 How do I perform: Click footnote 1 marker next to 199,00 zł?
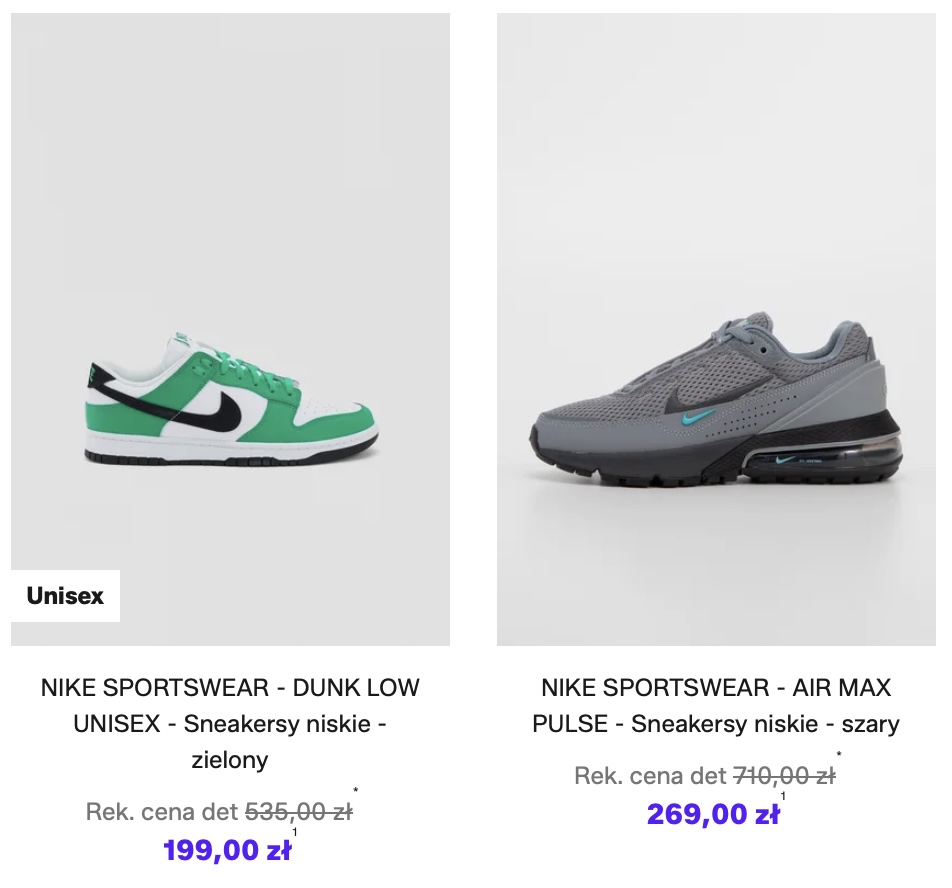pyautogui.click(x=295, y=832)
